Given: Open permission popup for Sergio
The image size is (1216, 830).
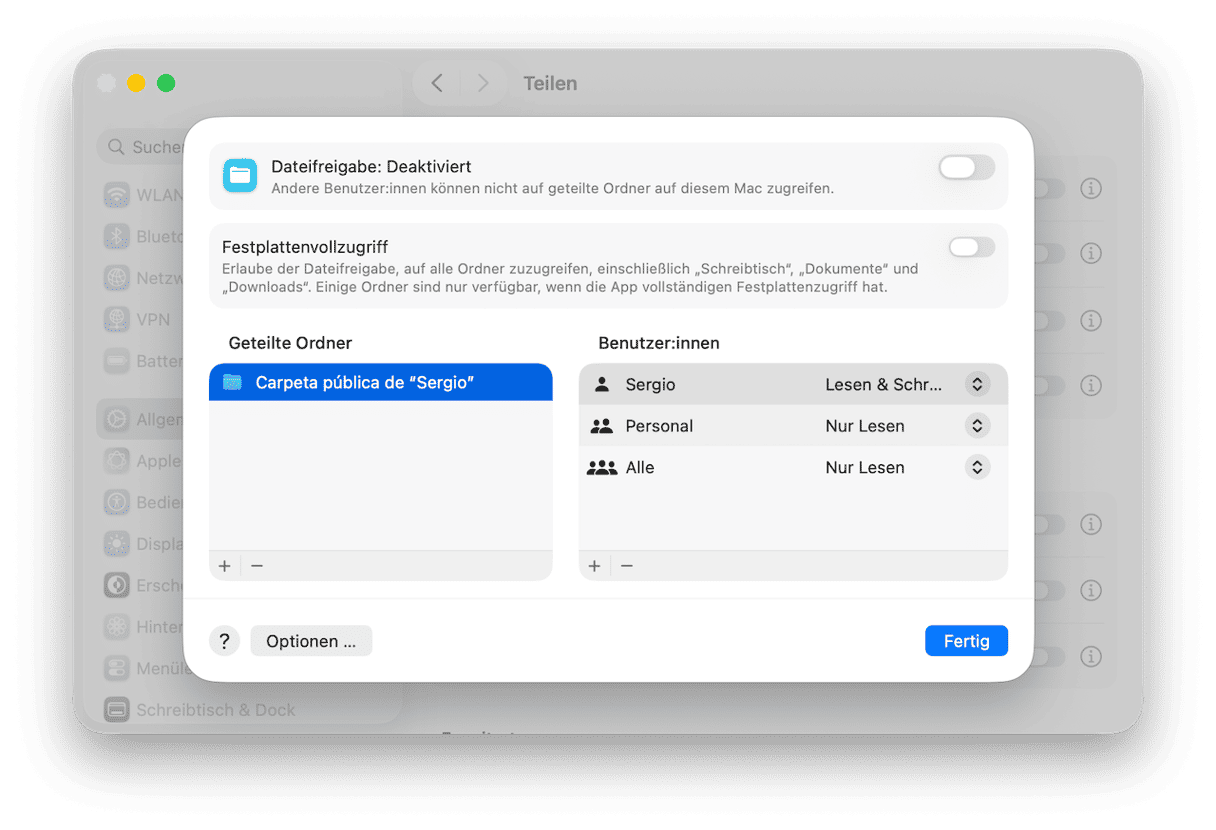Looking at the screenshot, I should 977,384.
